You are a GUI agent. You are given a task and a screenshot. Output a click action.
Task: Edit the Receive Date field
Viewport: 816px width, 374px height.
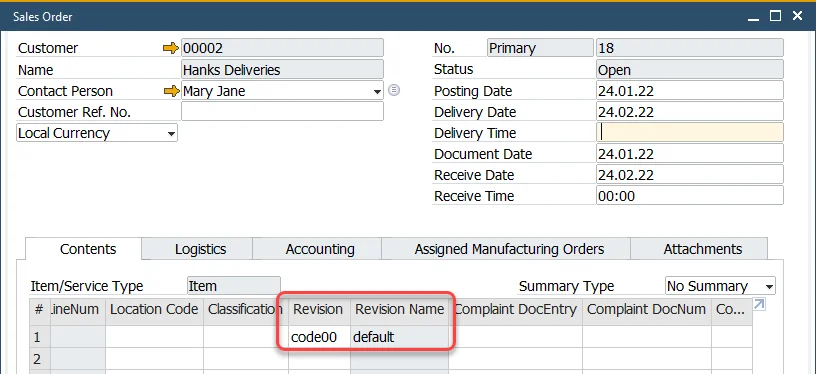pos(690,174)
